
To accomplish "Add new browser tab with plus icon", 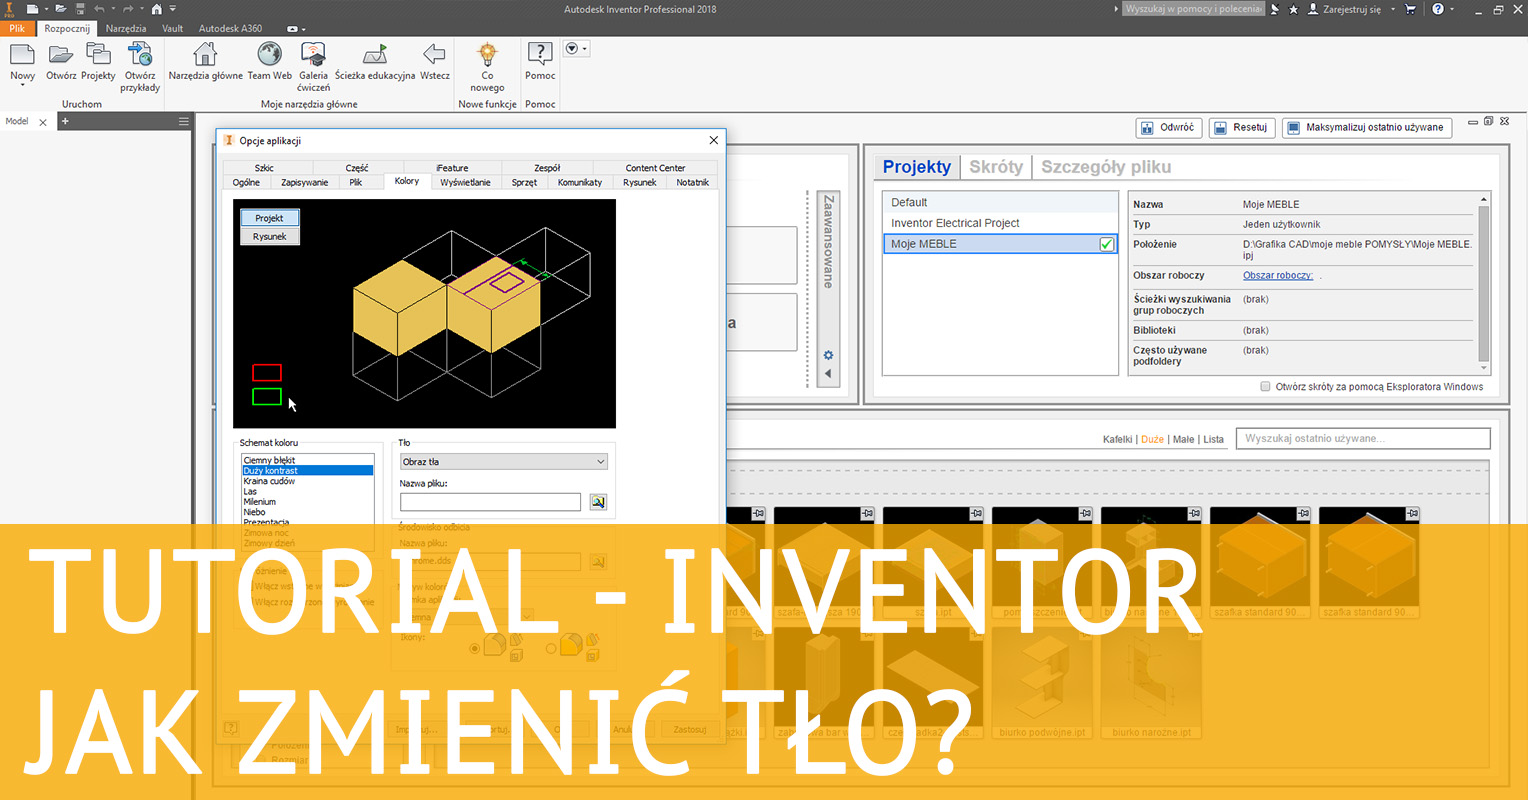I will pyautogui.click(x=65, y=121).
